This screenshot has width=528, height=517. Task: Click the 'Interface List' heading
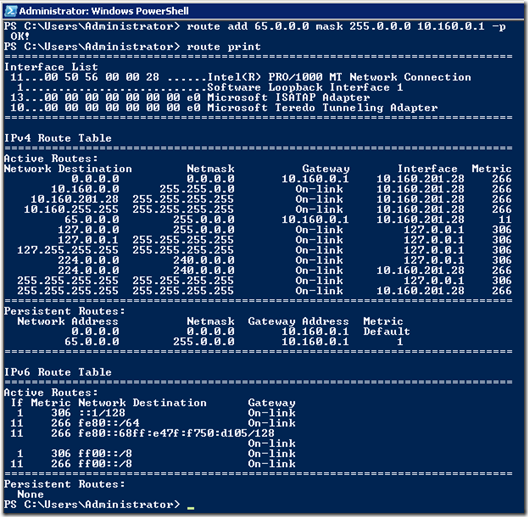[x=51, y=67]
